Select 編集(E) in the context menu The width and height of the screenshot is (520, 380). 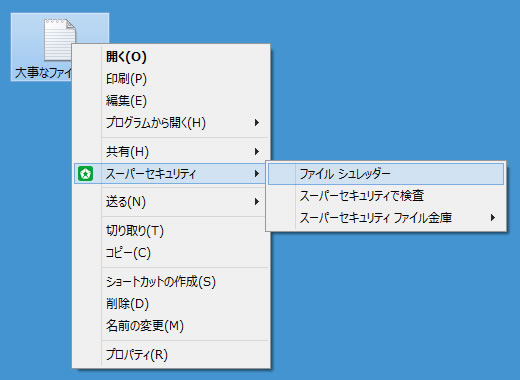[171, 101]
